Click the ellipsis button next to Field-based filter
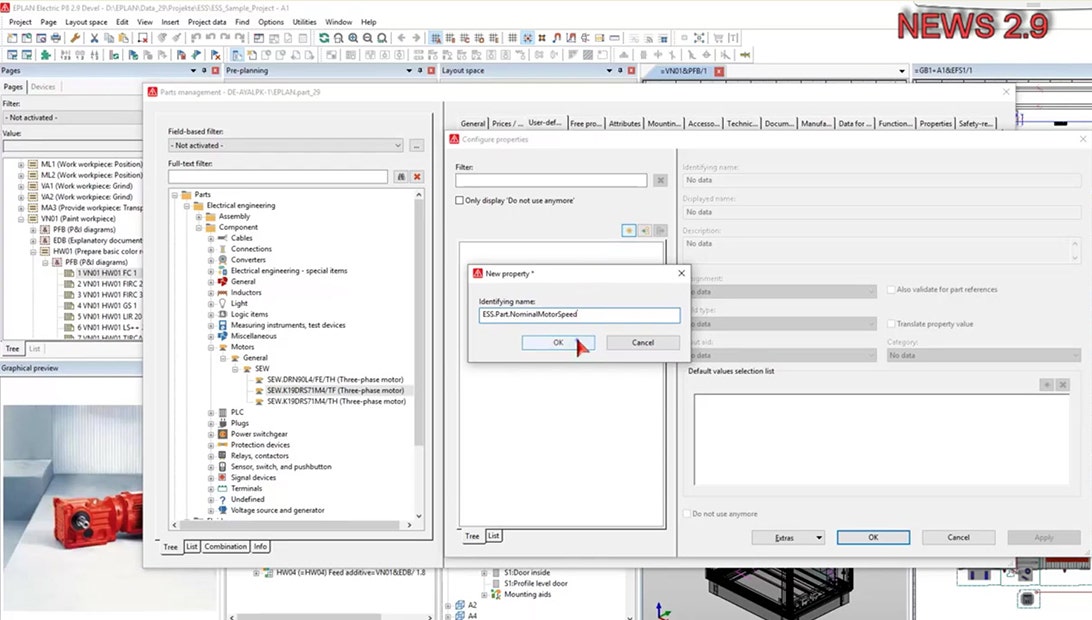Viewport: 1092px width, 620px height. click(417, 146)
